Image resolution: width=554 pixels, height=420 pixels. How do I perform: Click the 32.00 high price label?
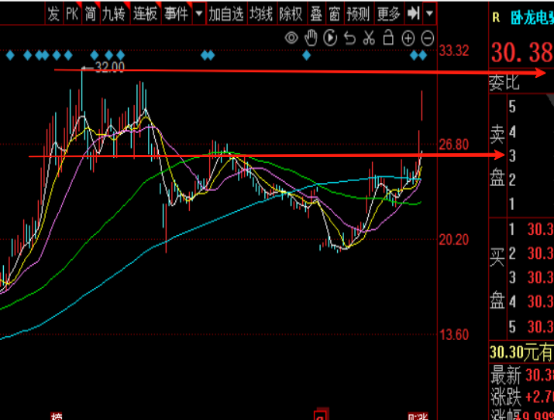click(110, 67)
